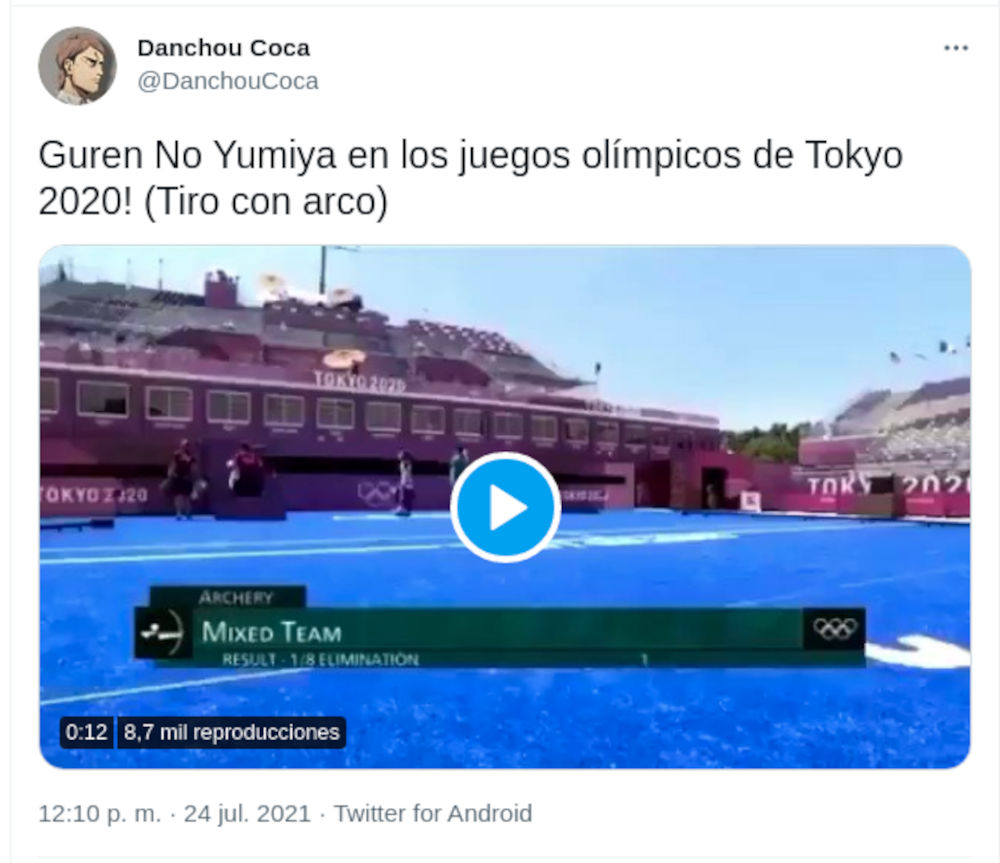Open the @DanchouCoca handle link
This screenshot has height=863, width=1000.
[228, 81]
